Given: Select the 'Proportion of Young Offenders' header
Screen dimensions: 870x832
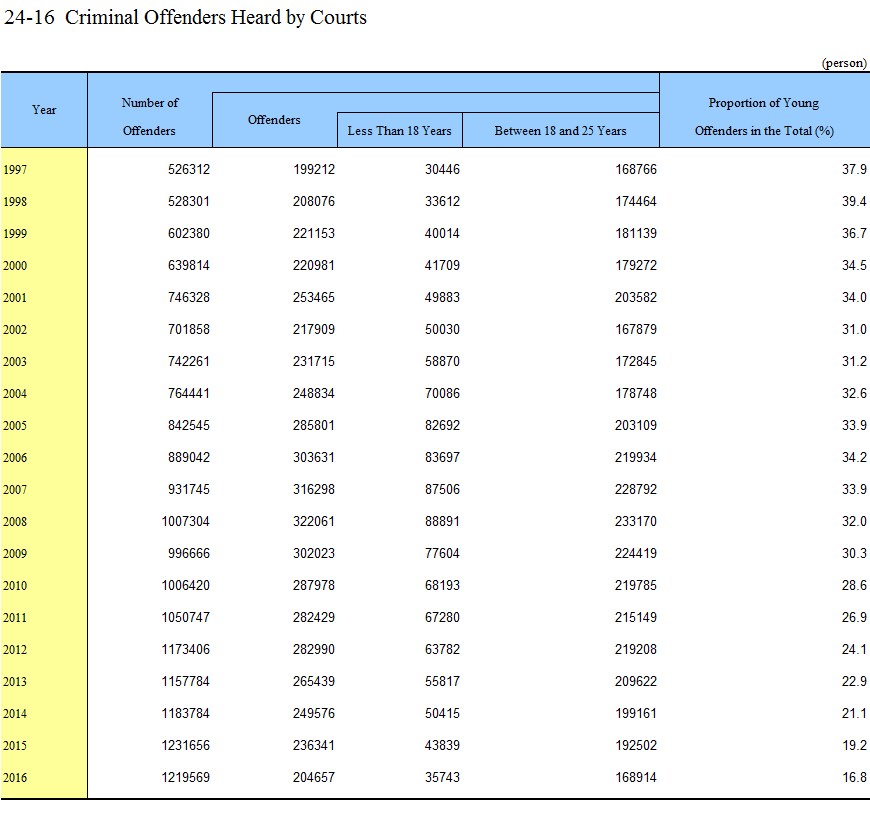Looking at the screenshot, I should click(763, 117).
